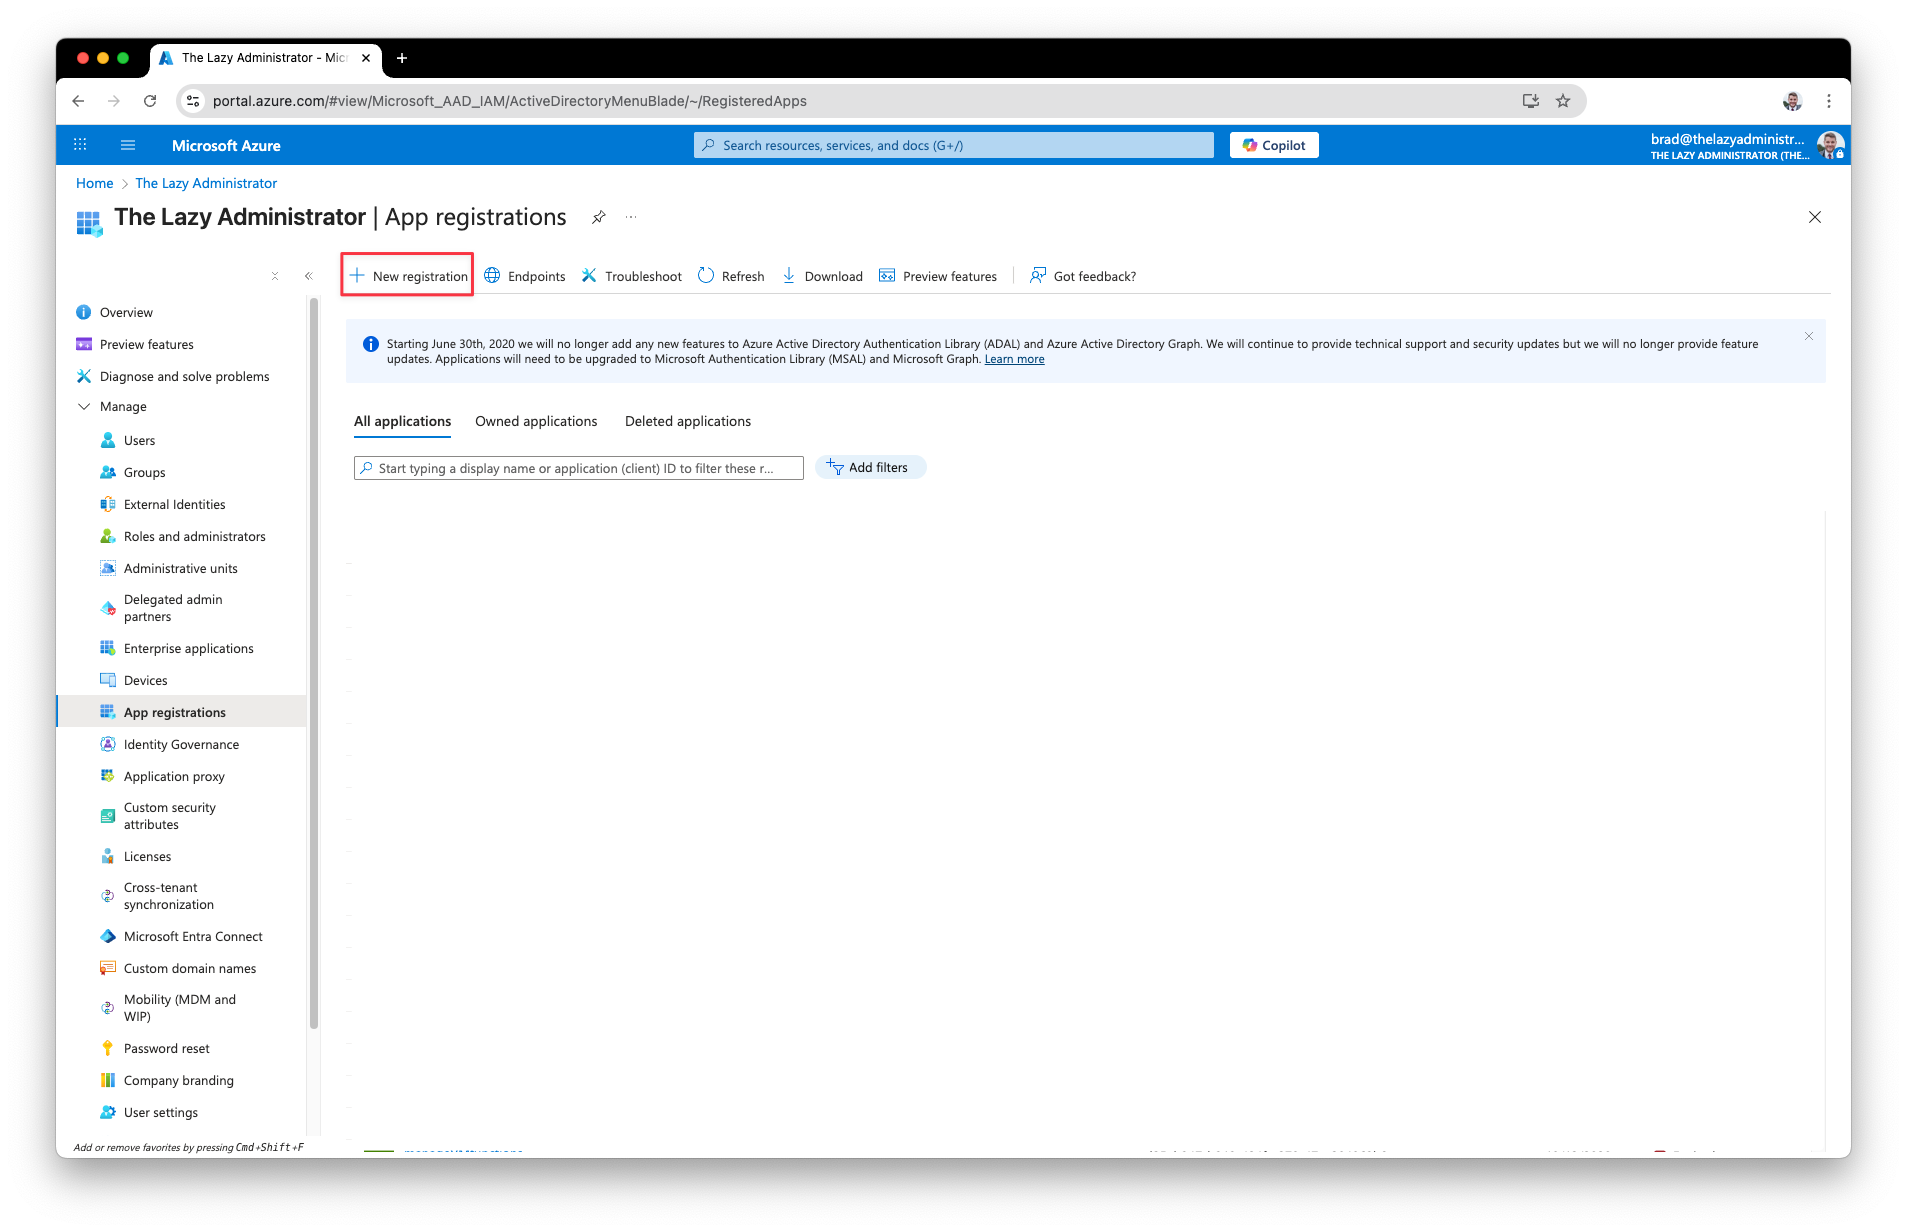Collapse the Manage section in sidebar
This screenshot has height=1232, width=1907.
click(84, 407)
